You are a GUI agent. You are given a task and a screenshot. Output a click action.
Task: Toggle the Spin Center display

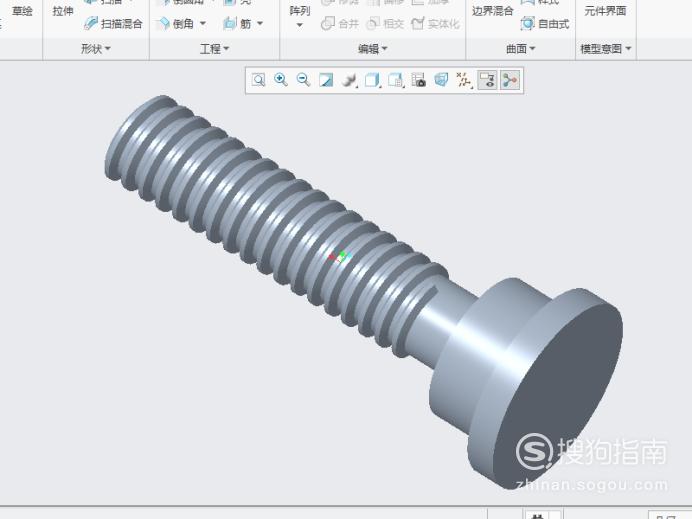pyautogui.click(x=510, y=80)
